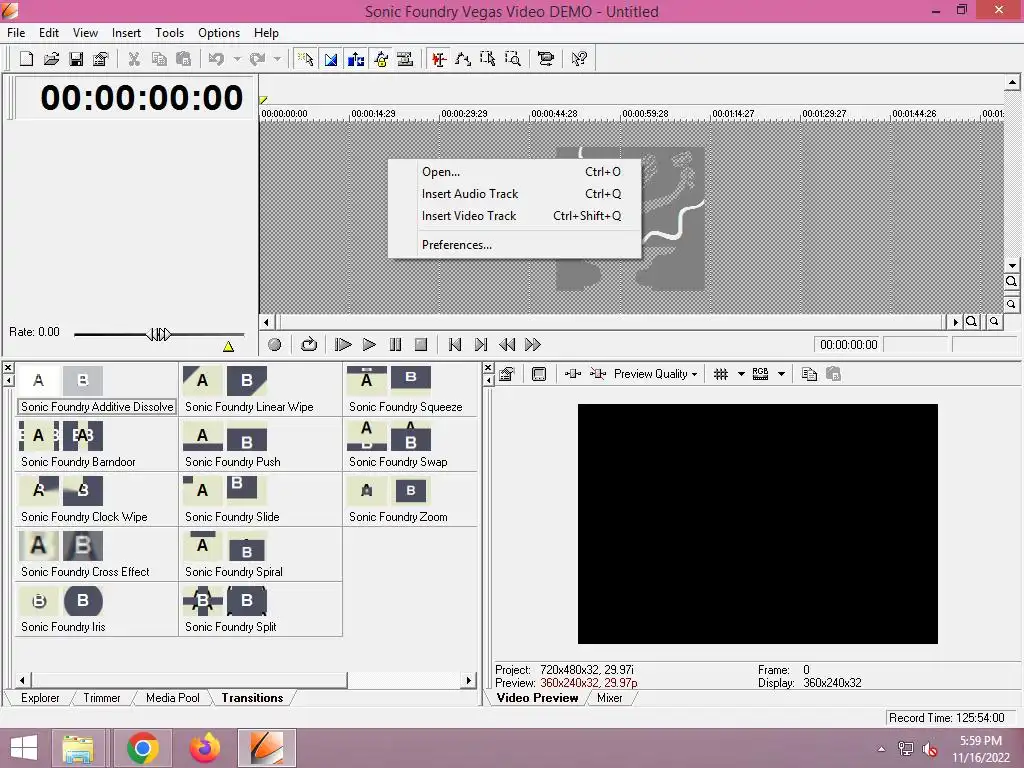Jump to project end button
The width and height of the screenshot is (1024, 768).
click(481, 344)
